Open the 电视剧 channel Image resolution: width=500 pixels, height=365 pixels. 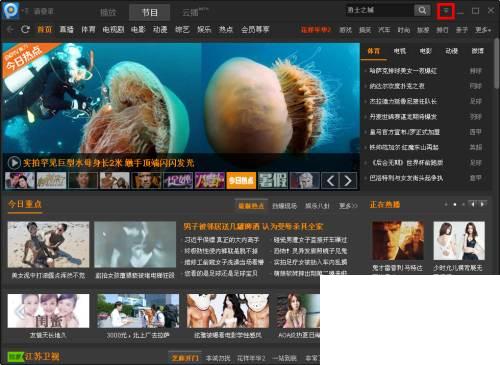[x=113, y=29]
